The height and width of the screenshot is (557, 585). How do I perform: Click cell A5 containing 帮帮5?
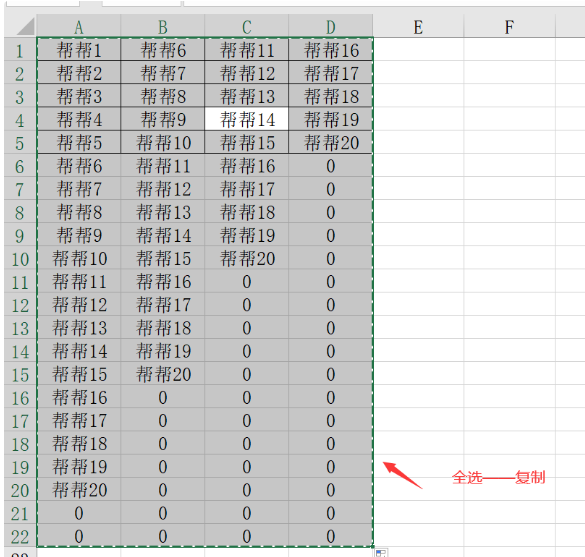click(79, 143)
